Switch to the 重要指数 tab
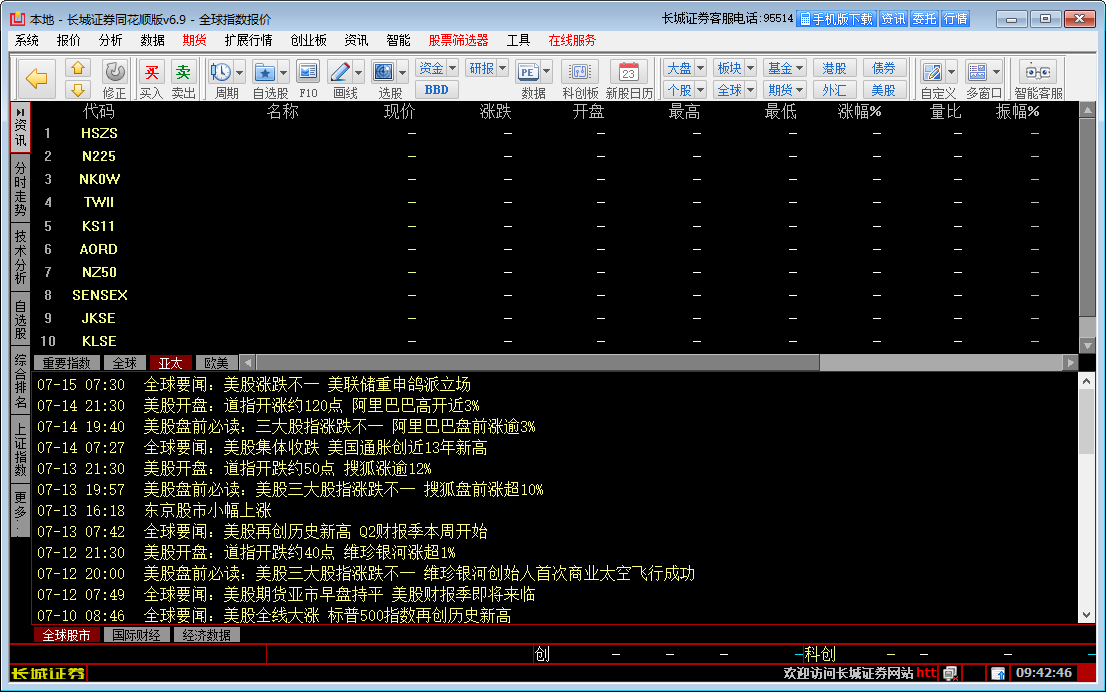Viewport: 1106px width, 692px height. click(x=66, y=363)
